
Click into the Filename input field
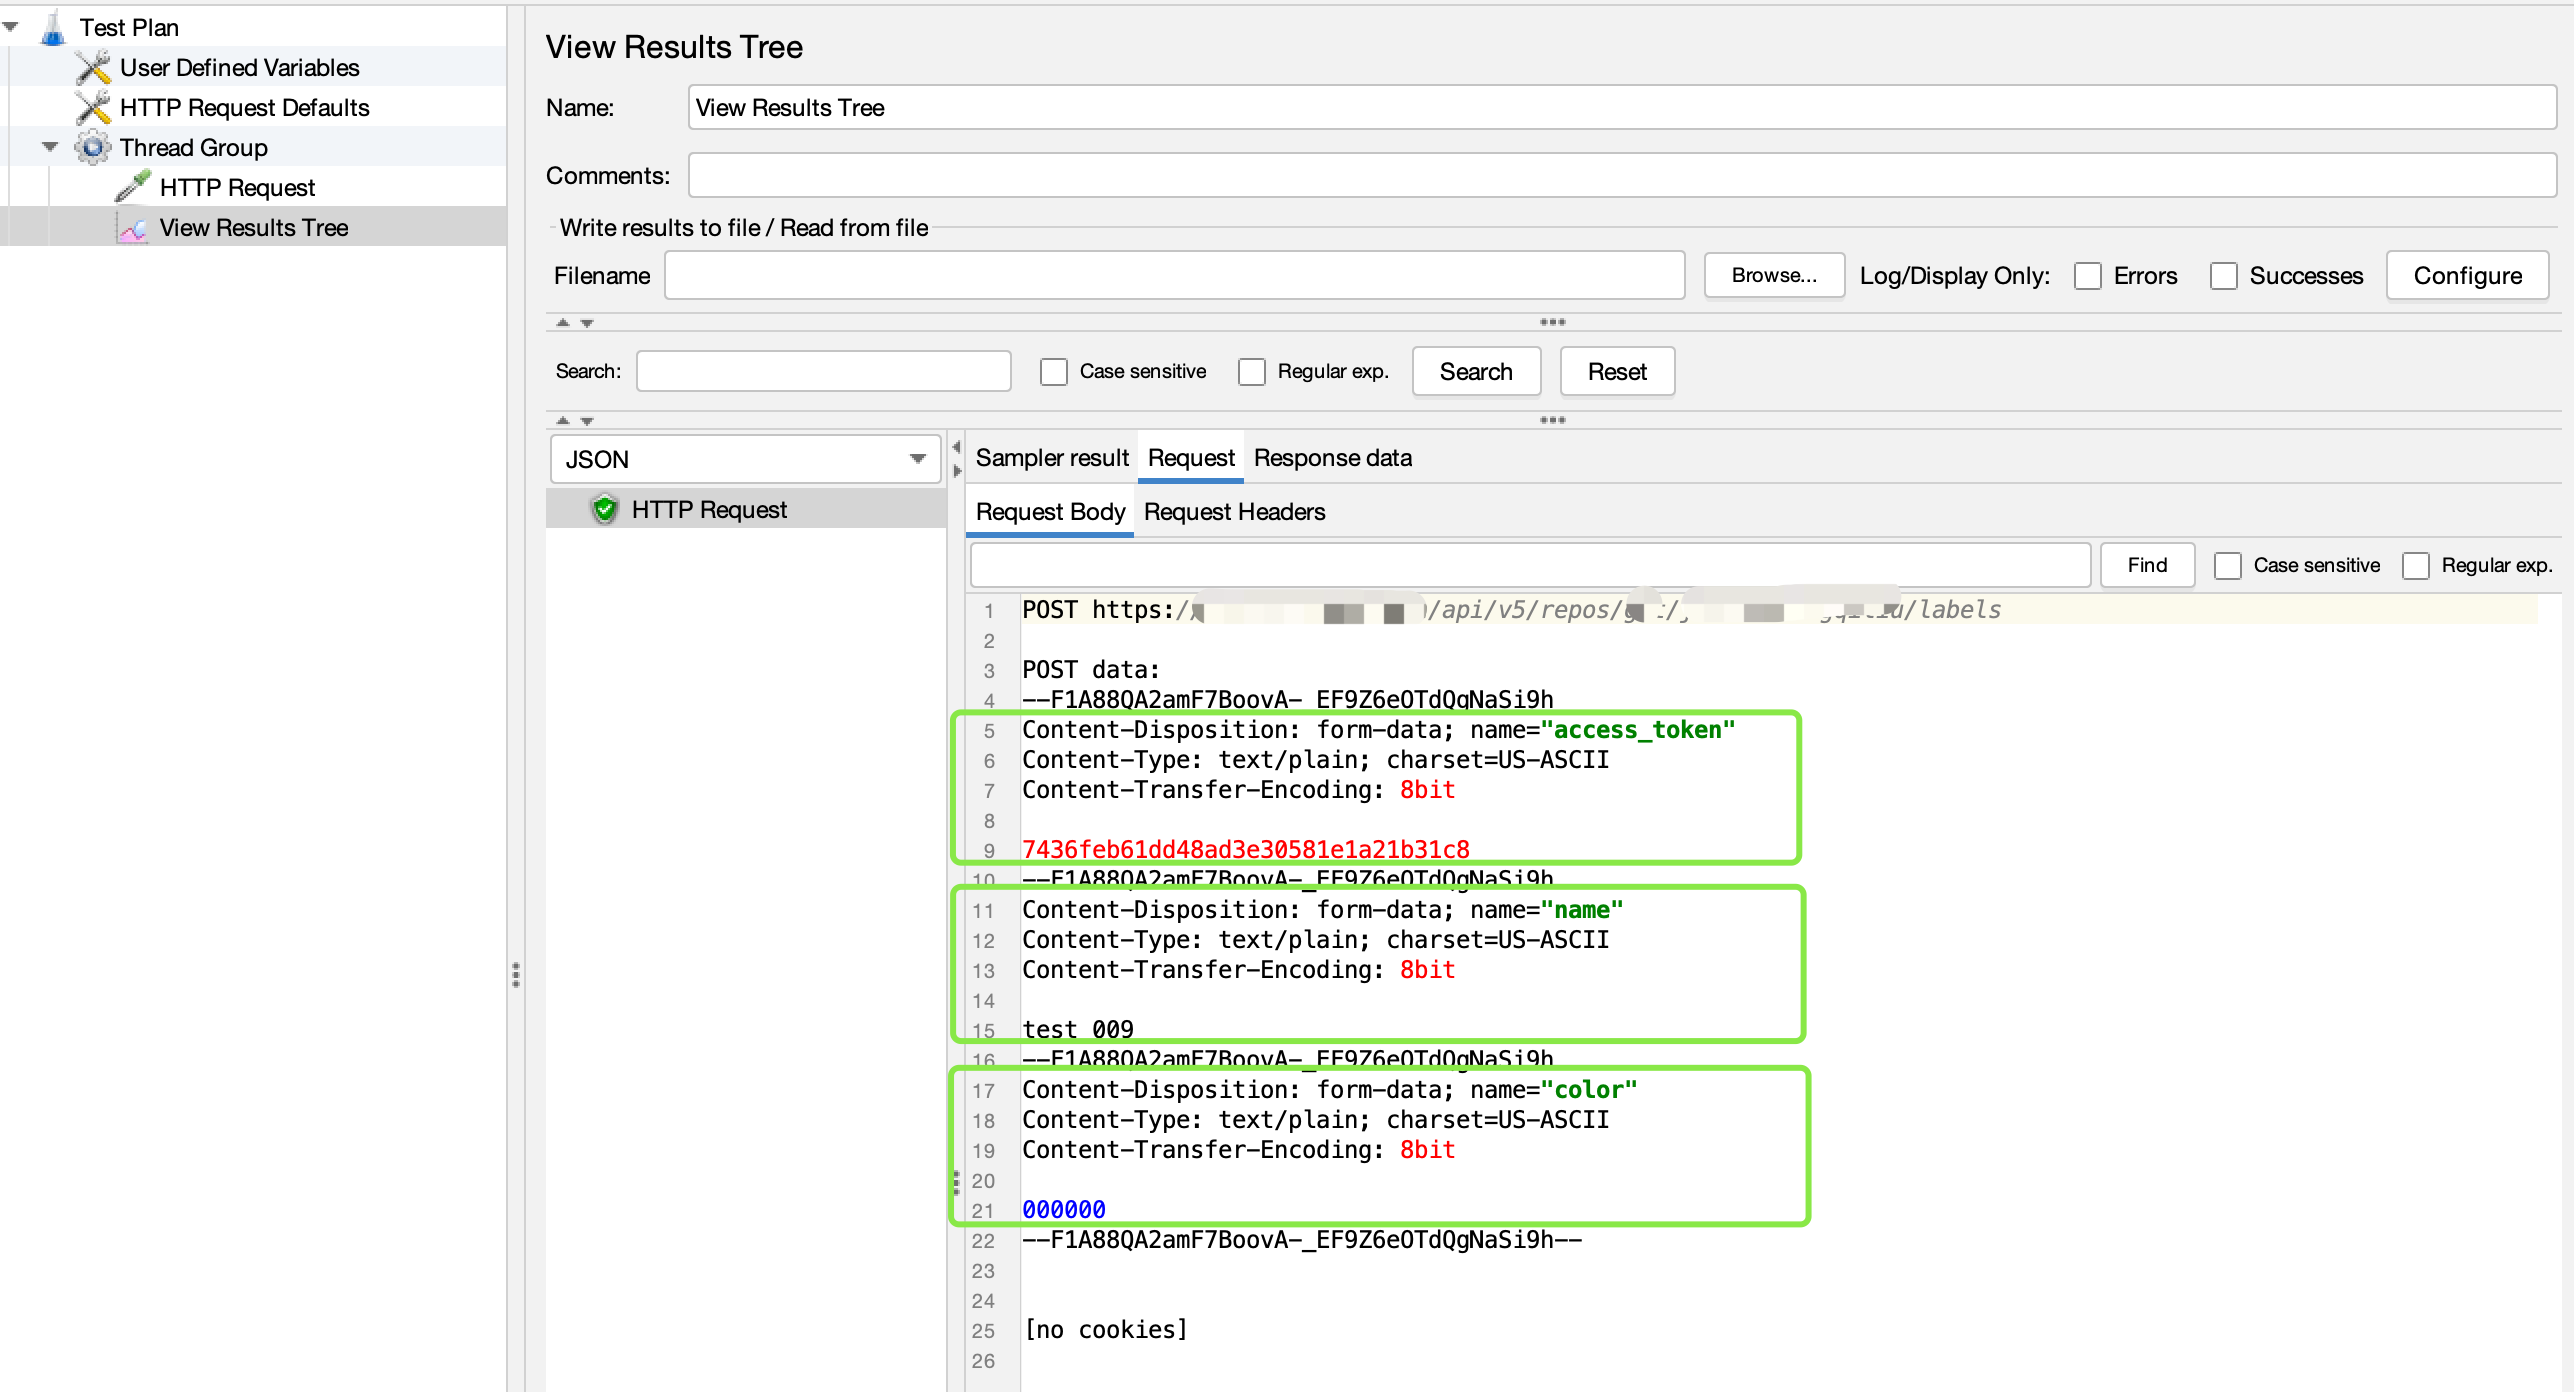click(x=1174, y=276)
